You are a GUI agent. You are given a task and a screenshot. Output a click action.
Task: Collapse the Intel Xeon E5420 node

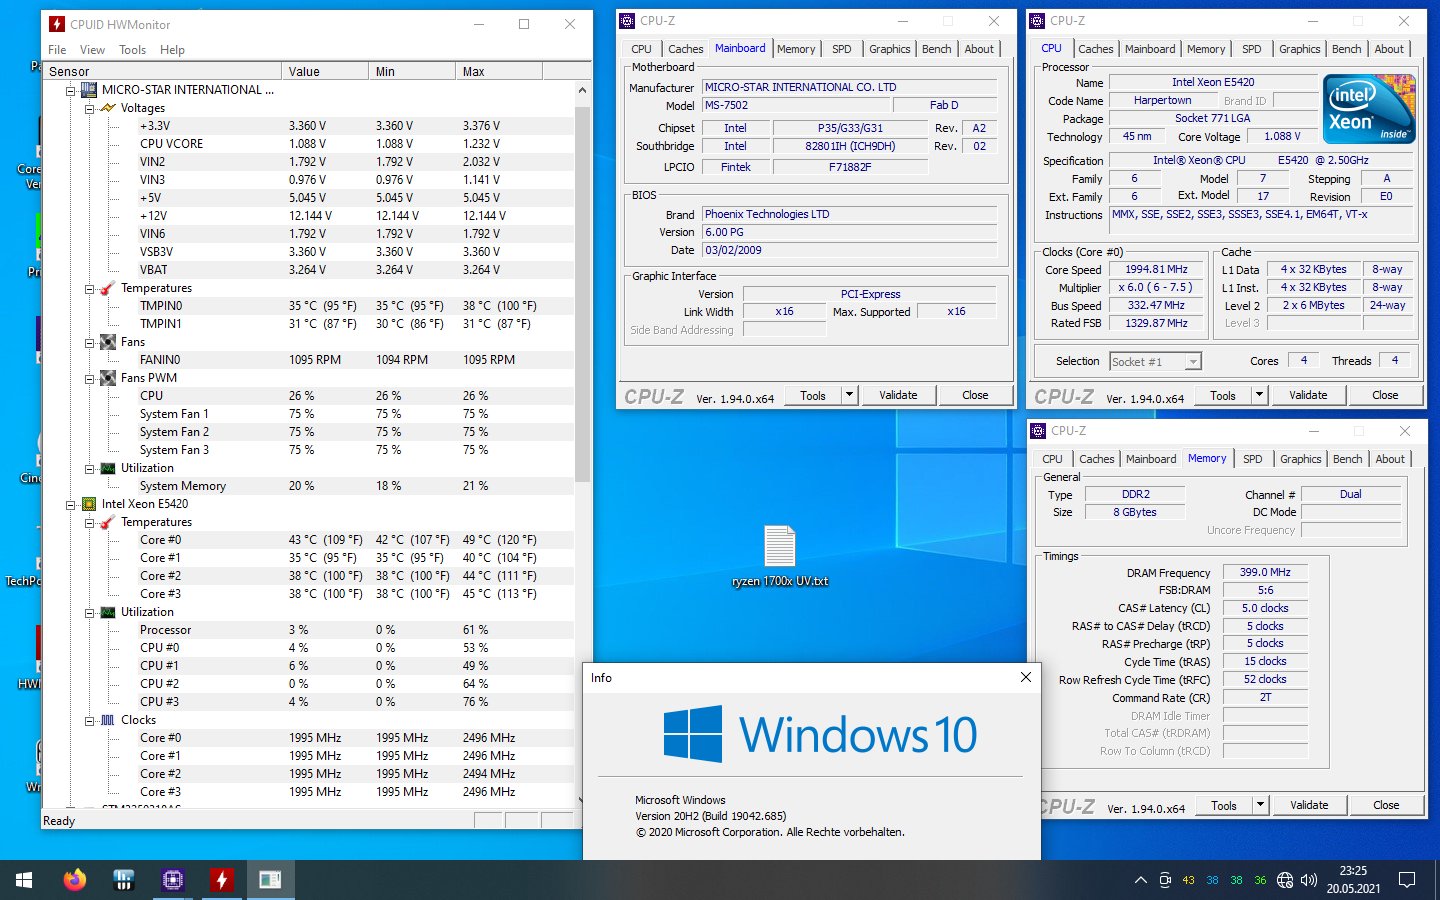tap(71, 504)
